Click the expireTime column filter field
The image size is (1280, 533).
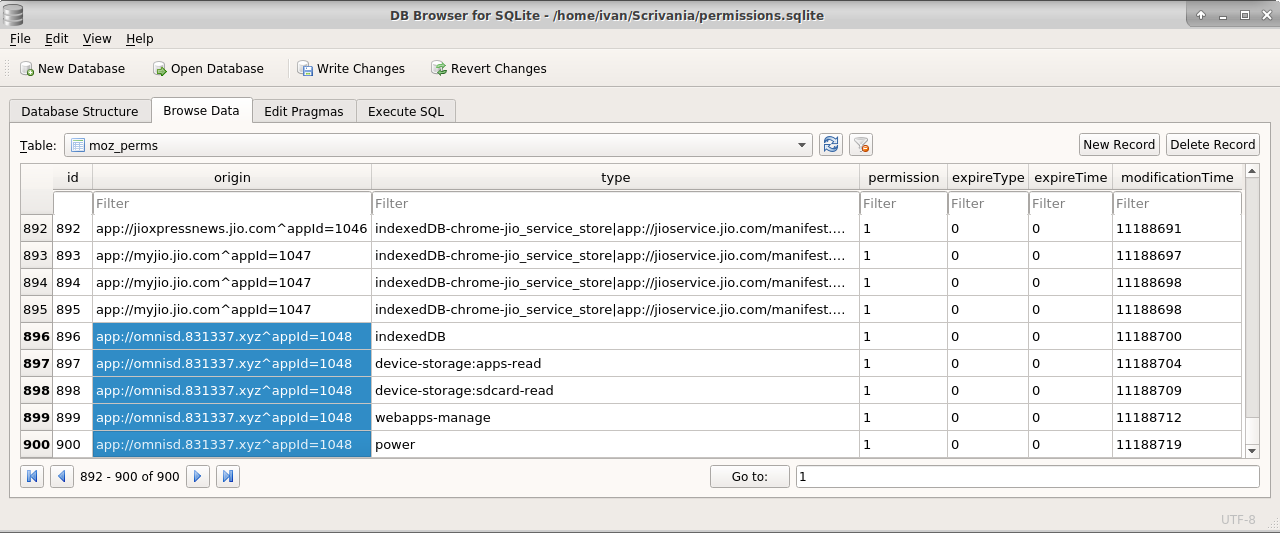(x=1070, y=203)
